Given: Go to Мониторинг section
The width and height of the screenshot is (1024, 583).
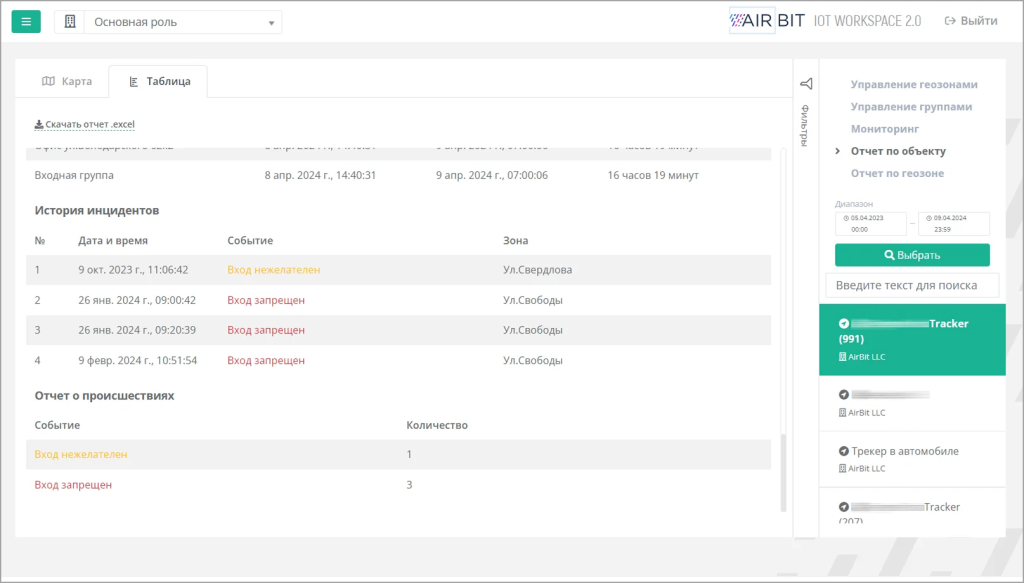Looking at the screenshot, I should (885, 129).
